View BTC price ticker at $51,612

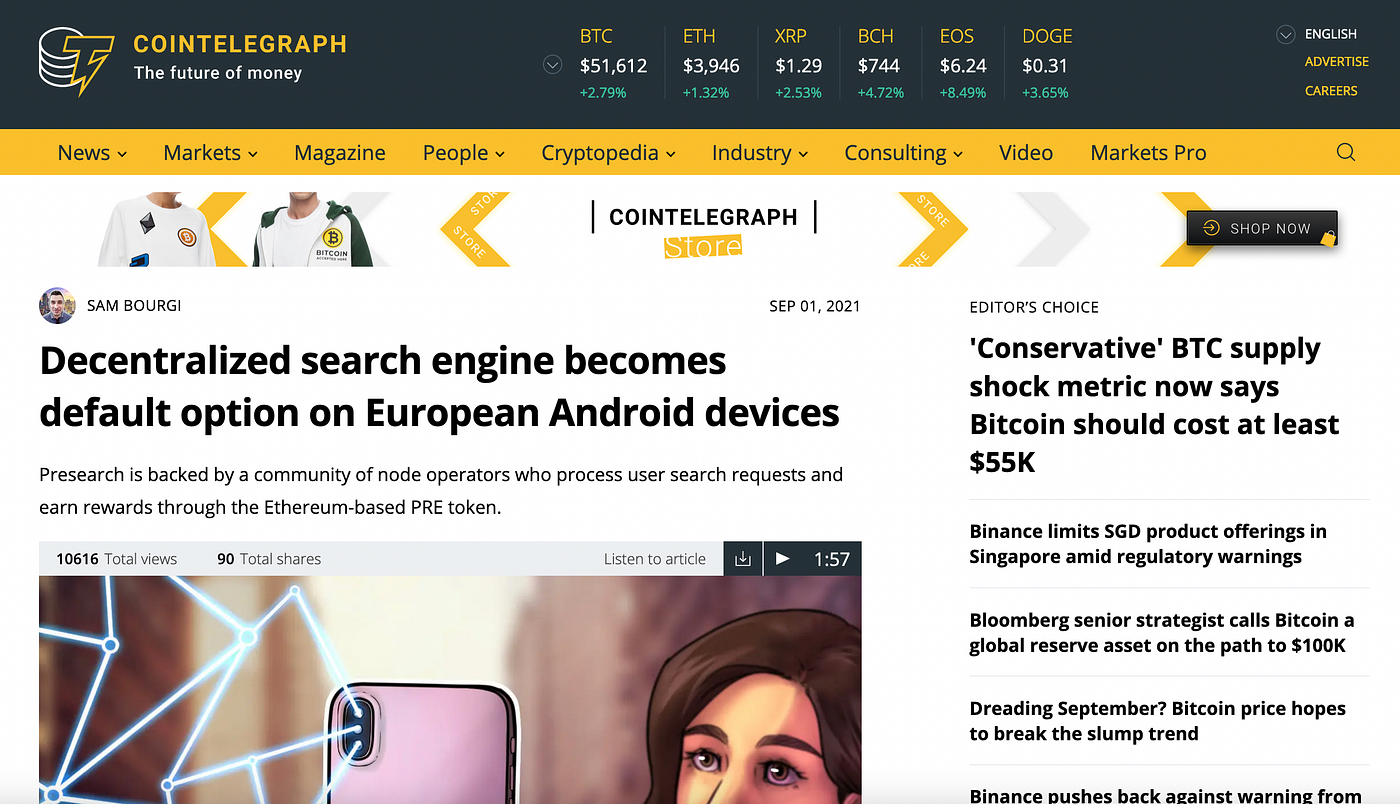click(613, 64)
